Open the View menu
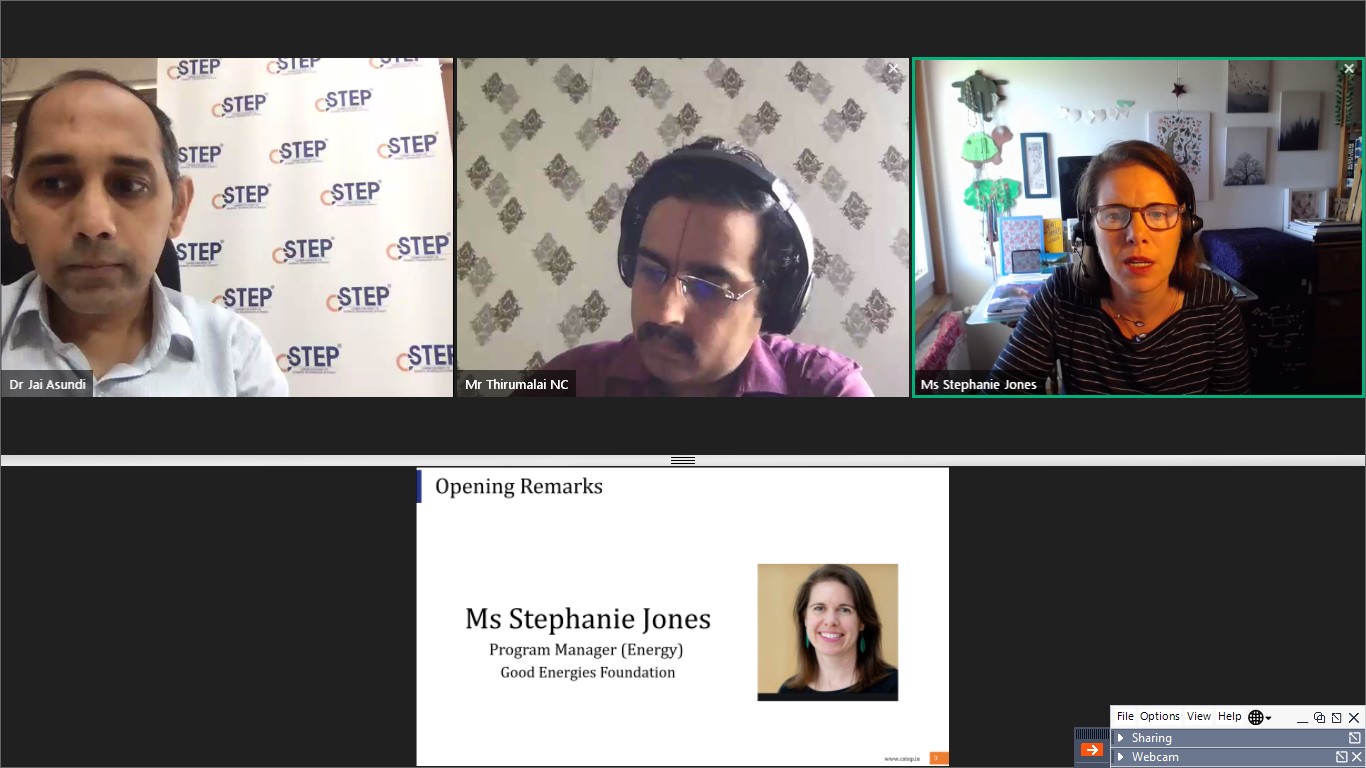 click(1199, 716)
